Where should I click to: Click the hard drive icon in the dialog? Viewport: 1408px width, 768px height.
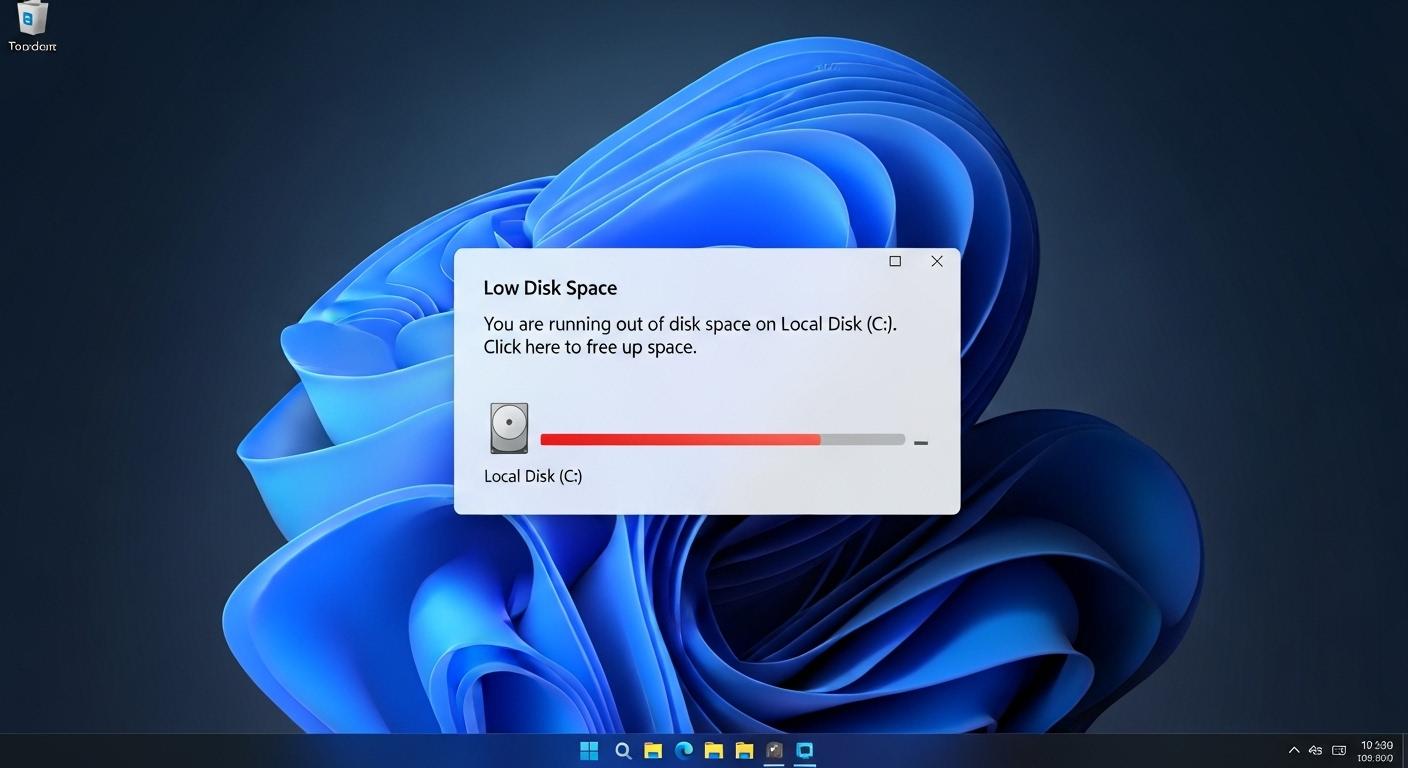tap(508, 426)
